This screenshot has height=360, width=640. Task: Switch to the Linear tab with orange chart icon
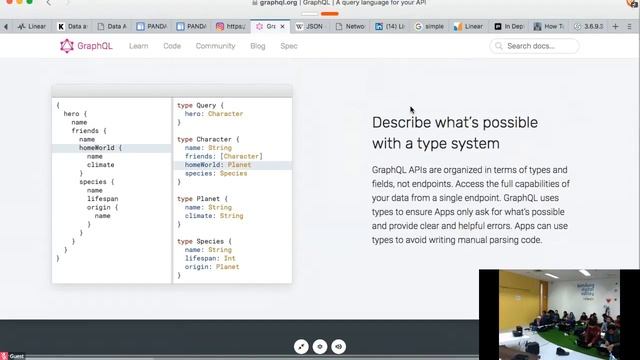pyautogui.click(x=469, y=27)
